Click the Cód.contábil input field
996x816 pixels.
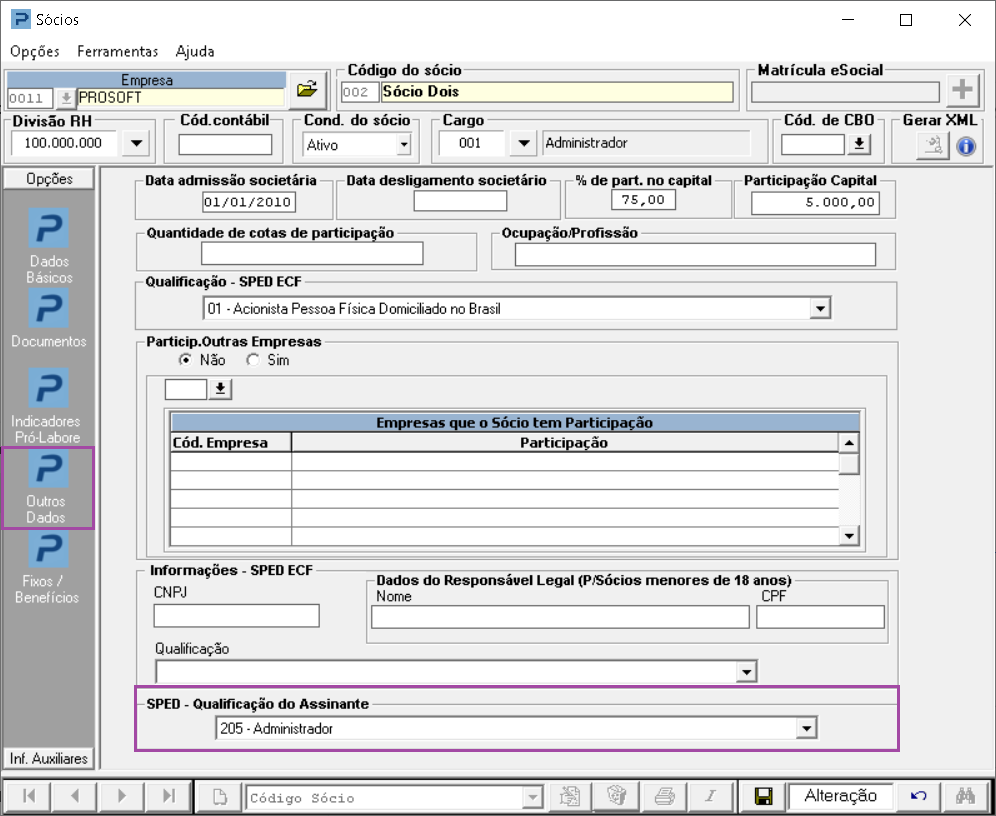point(225,145)
